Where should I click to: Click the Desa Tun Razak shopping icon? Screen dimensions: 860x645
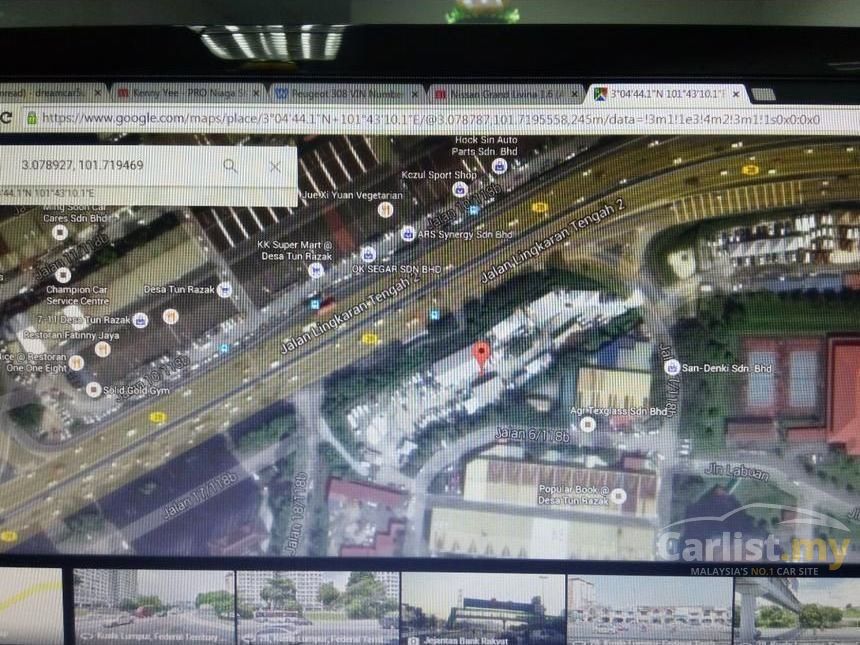click(224, 289)
